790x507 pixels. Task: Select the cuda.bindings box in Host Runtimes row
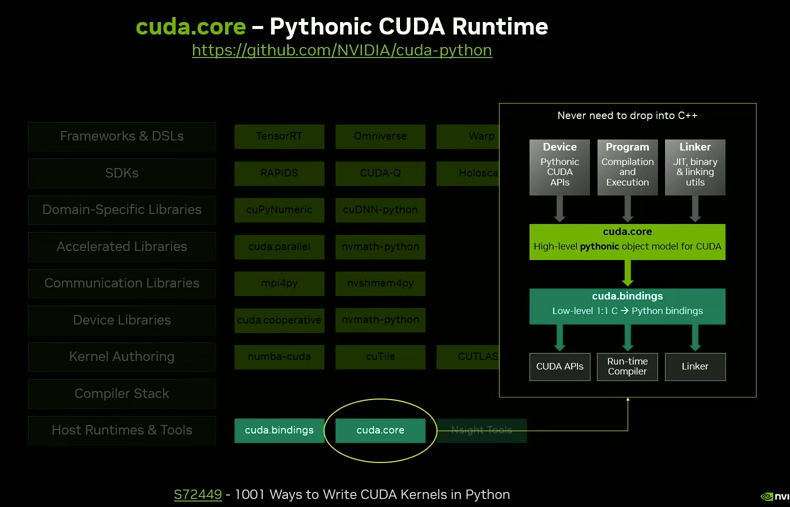[279, 430]
